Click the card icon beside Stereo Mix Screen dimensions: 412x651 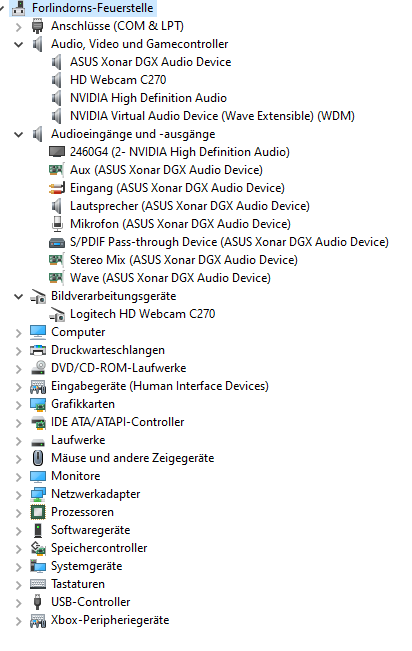tap(56, 260)
